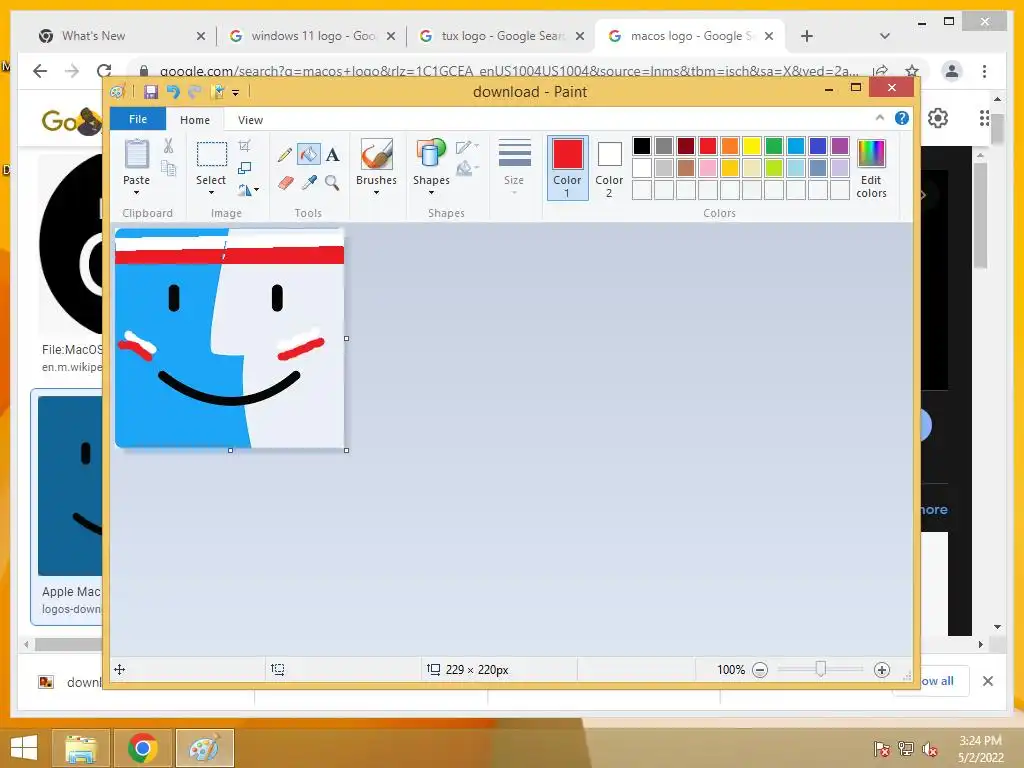The height and width of the screenshot is (768, 1024).
Task: Expand the Paste dropdown arrow
Action: pos(136,193)
